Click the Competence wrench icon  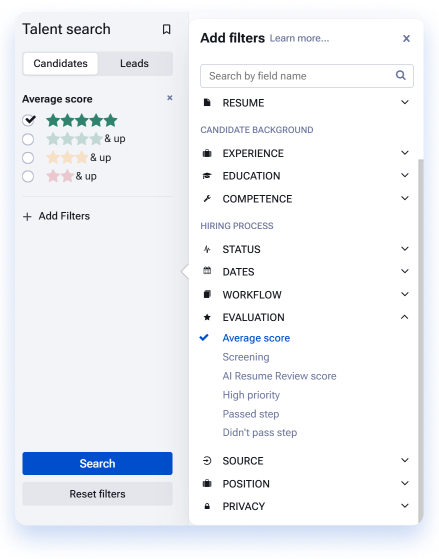click(x=207, y=199)
